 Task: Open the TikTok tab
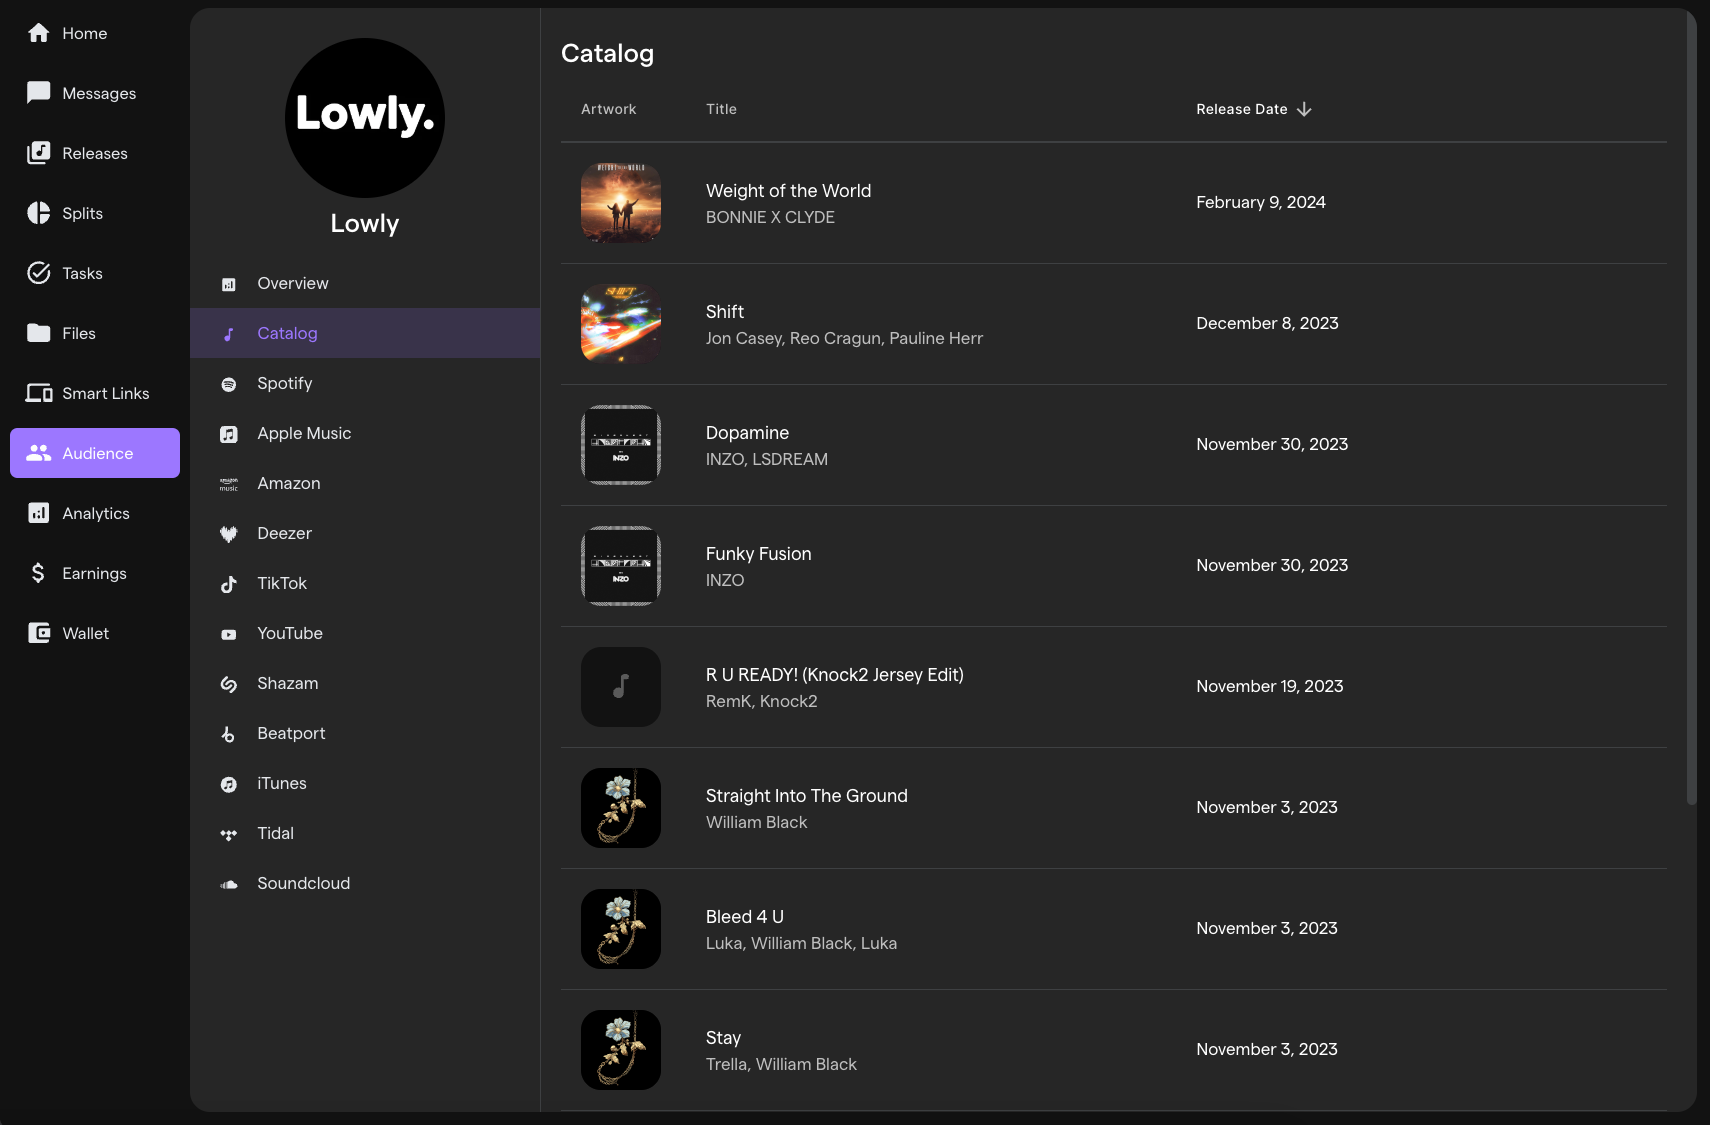(x=365, y=583)
